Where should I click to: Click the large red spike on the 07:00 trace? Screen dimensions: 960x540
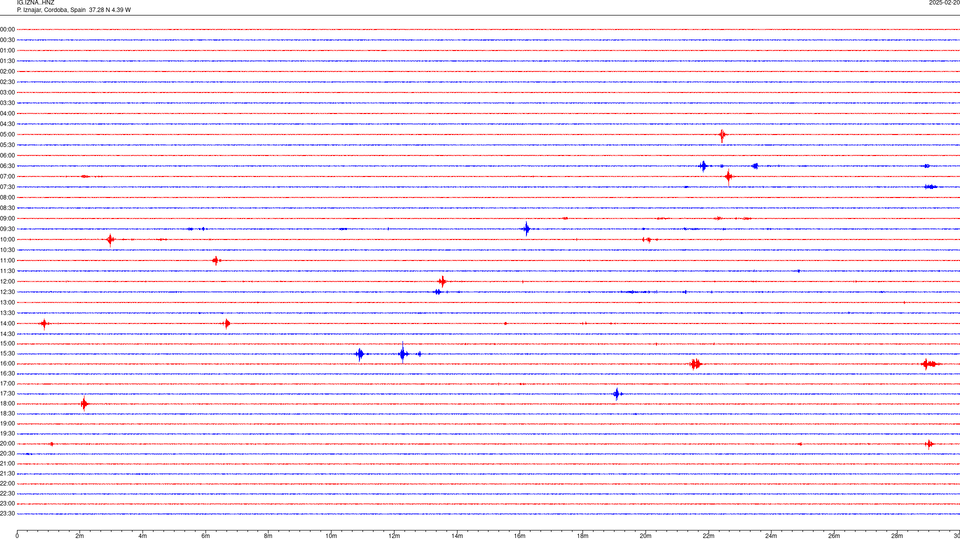coord(728,177)
